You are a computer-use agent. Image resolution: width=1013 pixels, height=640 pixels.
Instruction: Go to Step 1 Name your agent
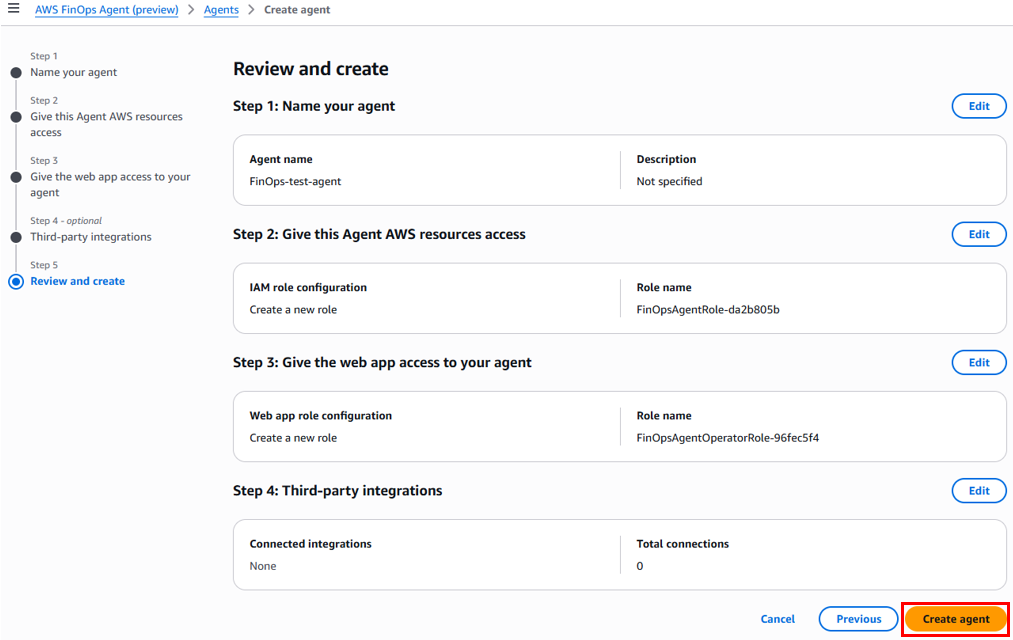pyautogui.click(x=74, y=72)
